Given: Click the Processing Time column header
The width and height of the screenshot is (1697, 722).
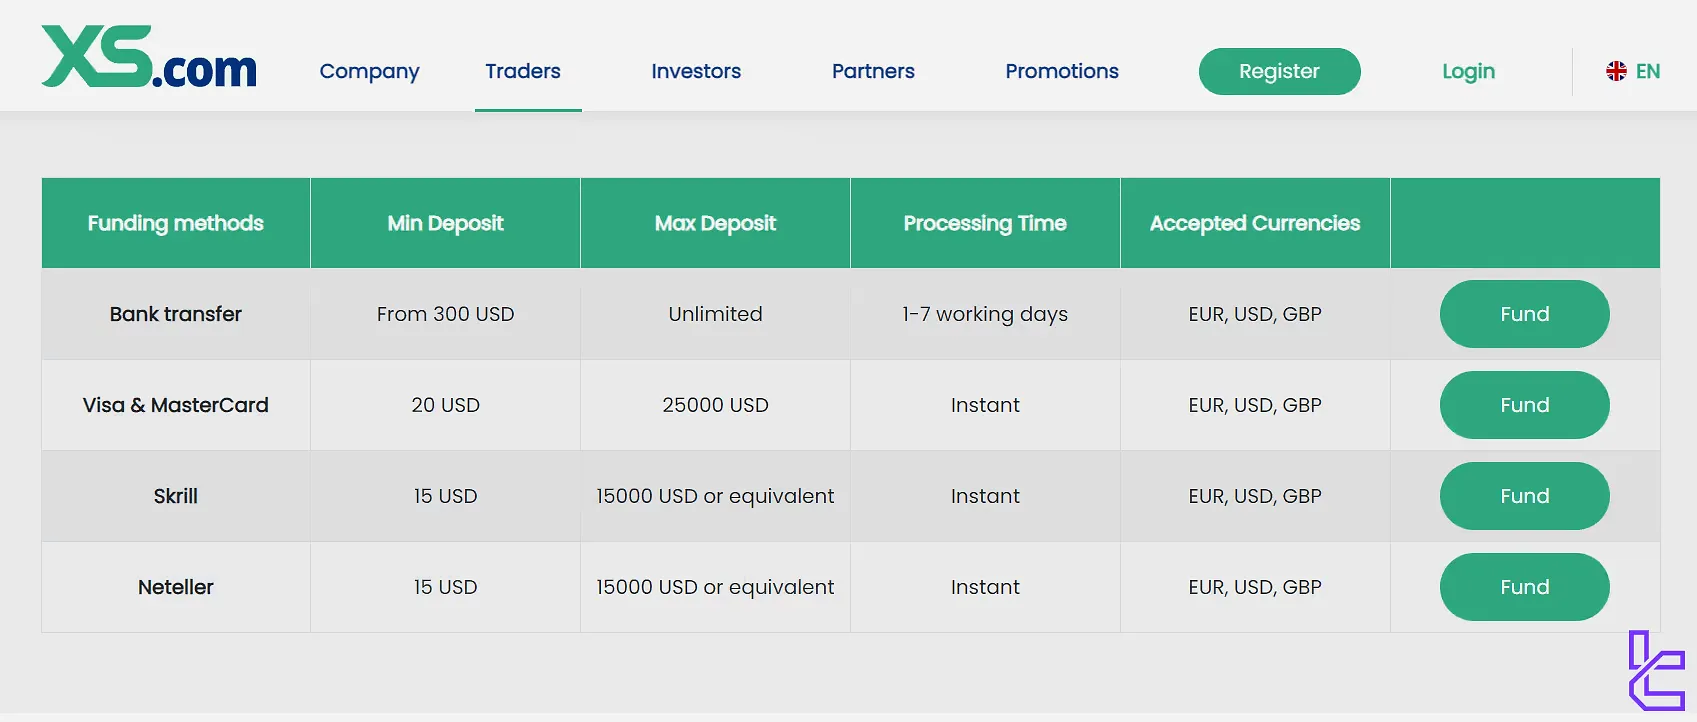Looking at the screenshot, I should point(985,223).
